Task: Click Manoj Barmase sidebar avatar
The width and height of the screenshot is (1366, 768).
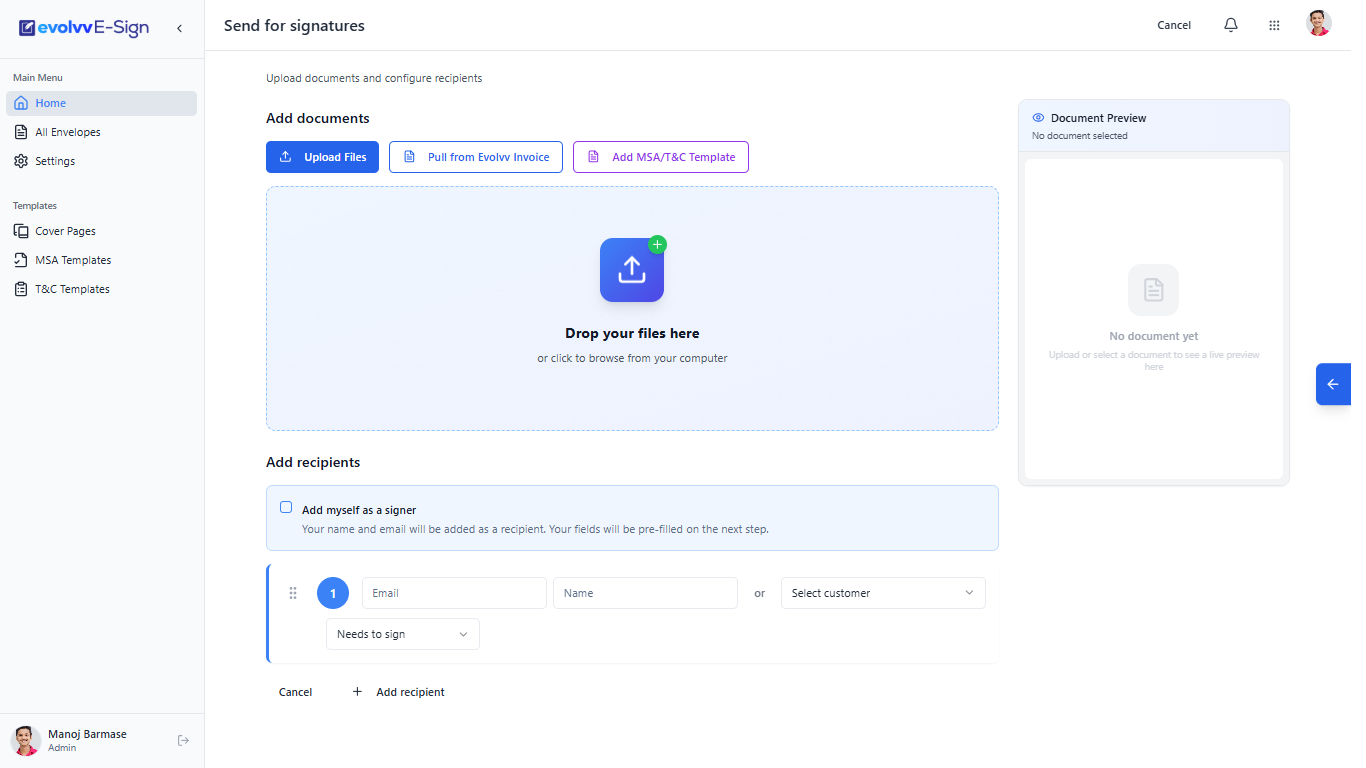Action: click(26, 741)
